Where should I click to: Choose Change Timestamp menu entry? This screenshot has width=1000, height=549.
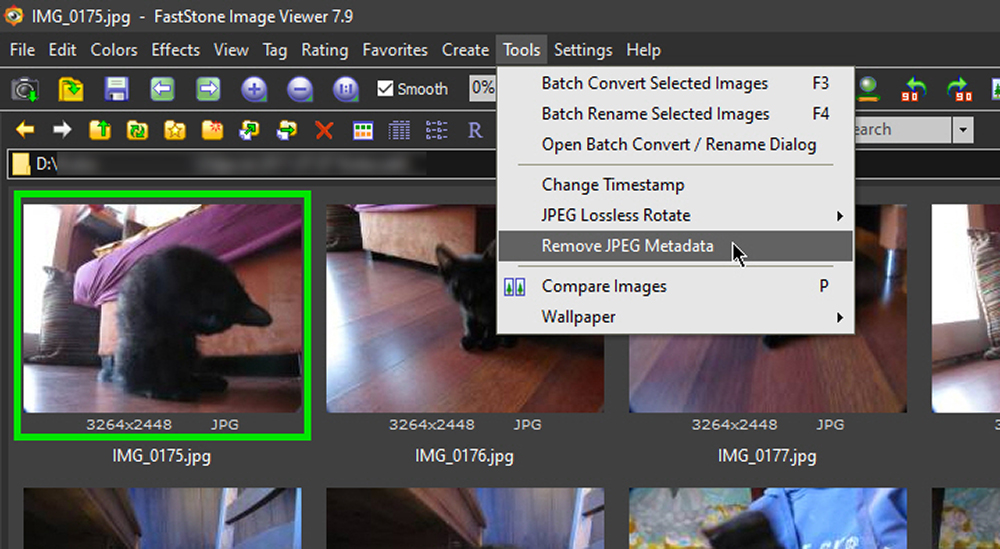coord(675,185)
